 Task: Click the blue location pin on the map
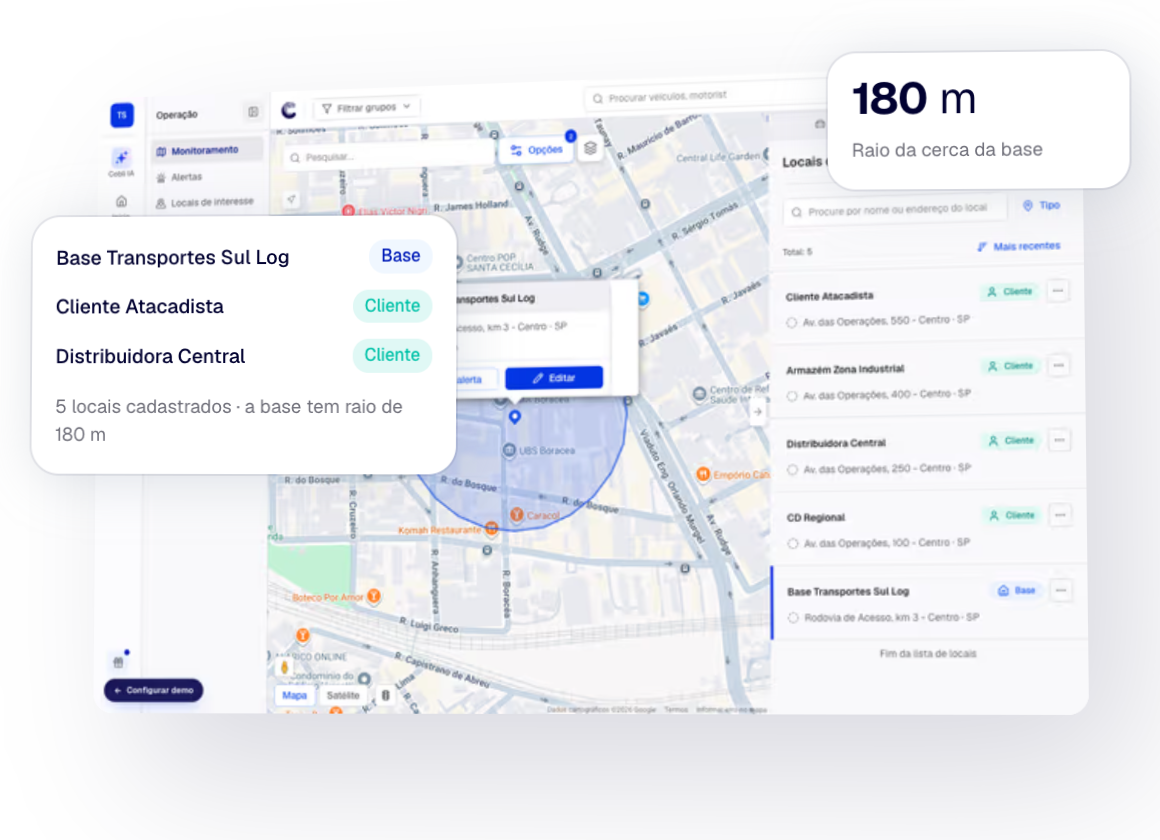pos(515,417)
